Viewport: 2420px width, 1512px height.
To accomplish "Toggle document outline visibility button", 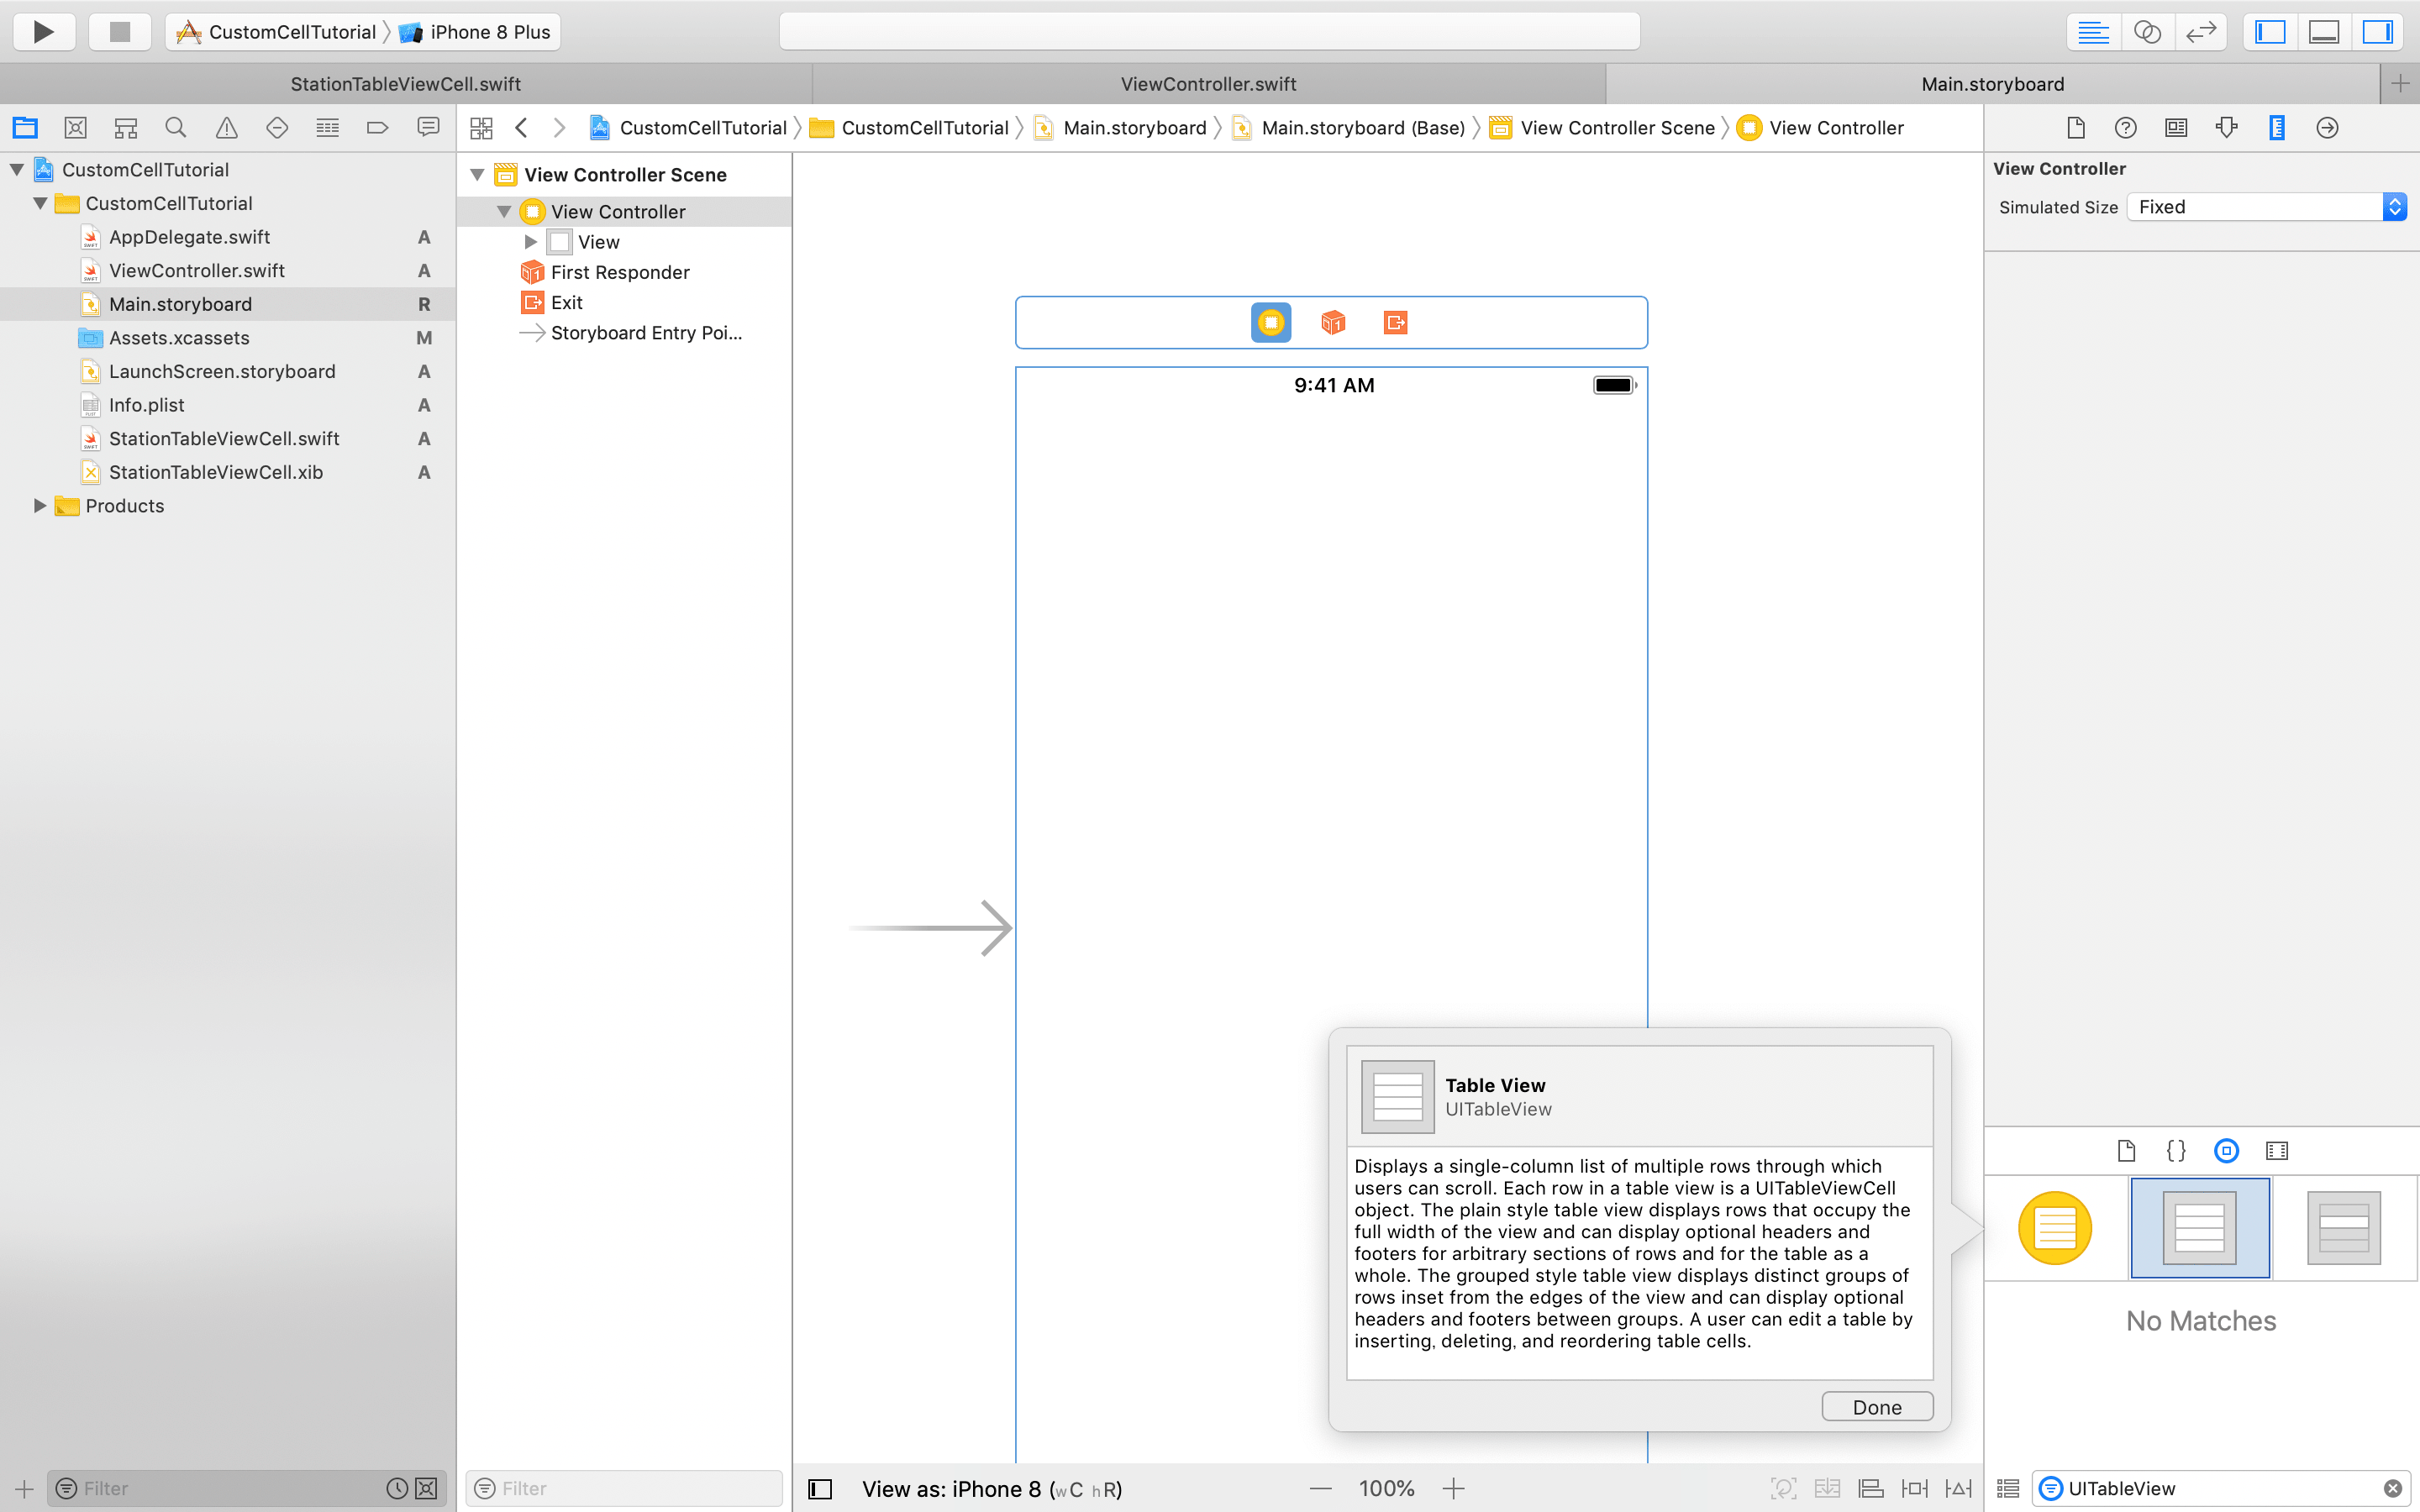I will [820, 1489].
